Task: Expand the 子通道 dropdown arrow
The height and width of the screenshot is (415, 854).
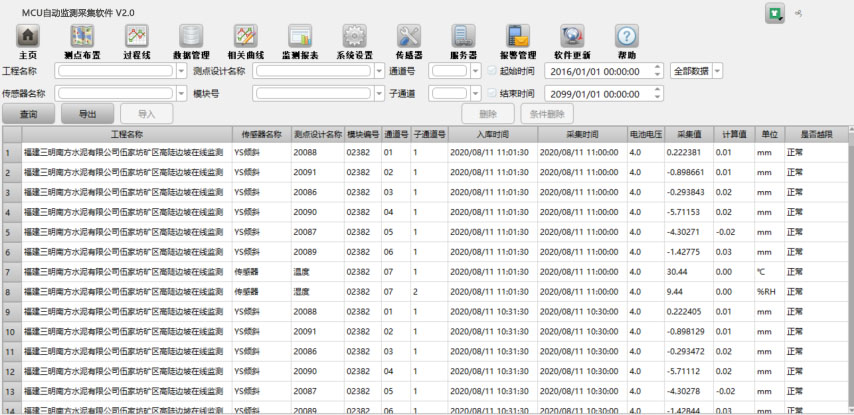Action: point(475,94)
